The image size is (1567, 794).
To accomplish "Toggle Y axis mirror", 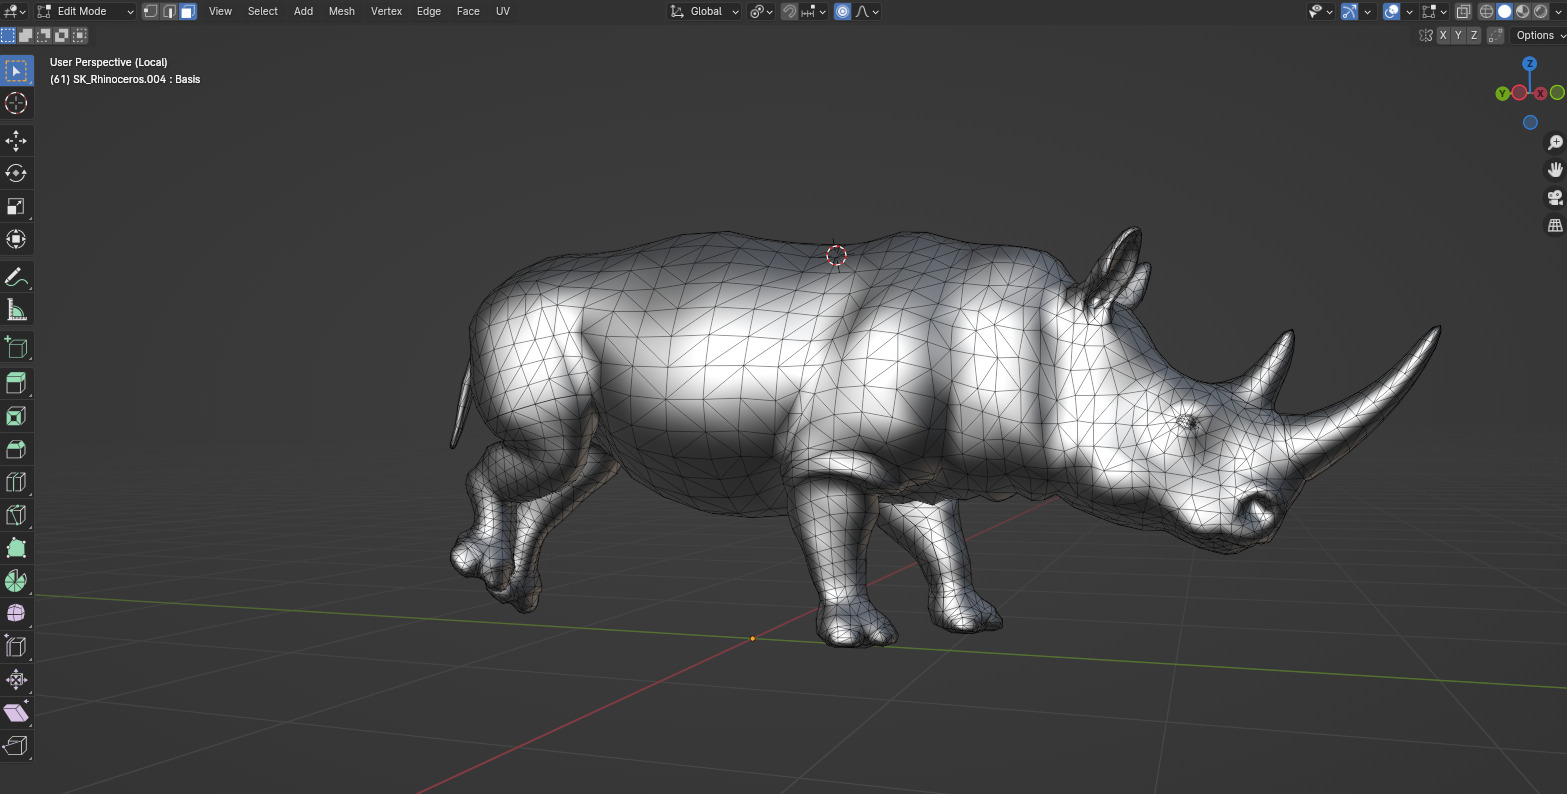I will [1458, 35].
